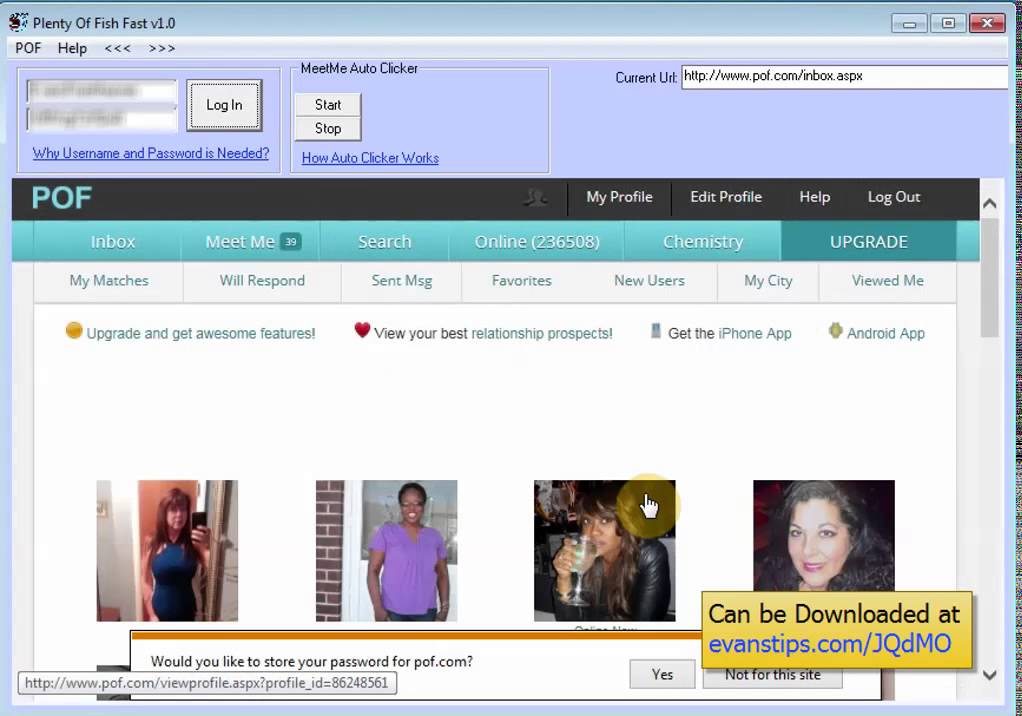Open the Search tab
Image resolution: width=1022 pixels, height=716 pixels.
[385, 242]
